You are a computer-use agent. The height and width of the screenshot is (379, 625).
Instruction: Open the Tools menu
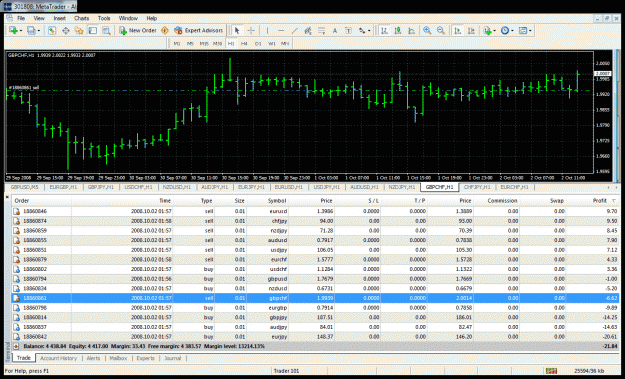[x=104, y=18]
